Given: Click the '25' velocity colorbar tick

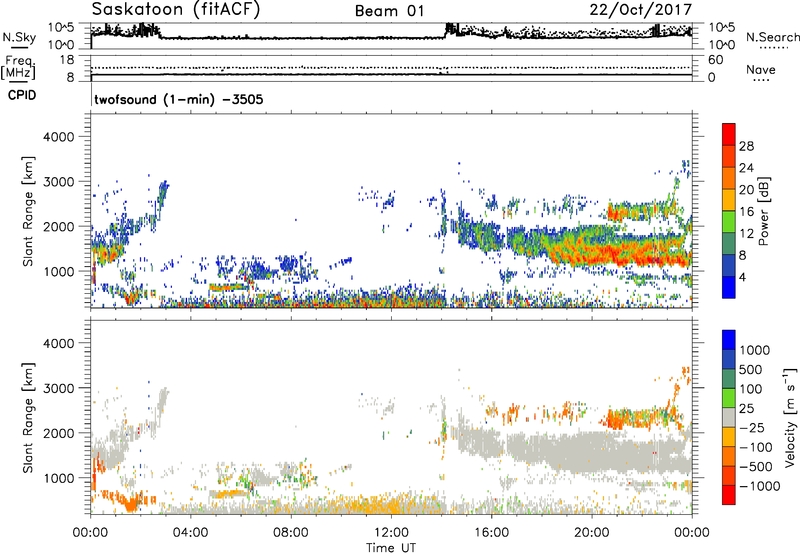Looking at the screenshot, I should coord(746,409).
